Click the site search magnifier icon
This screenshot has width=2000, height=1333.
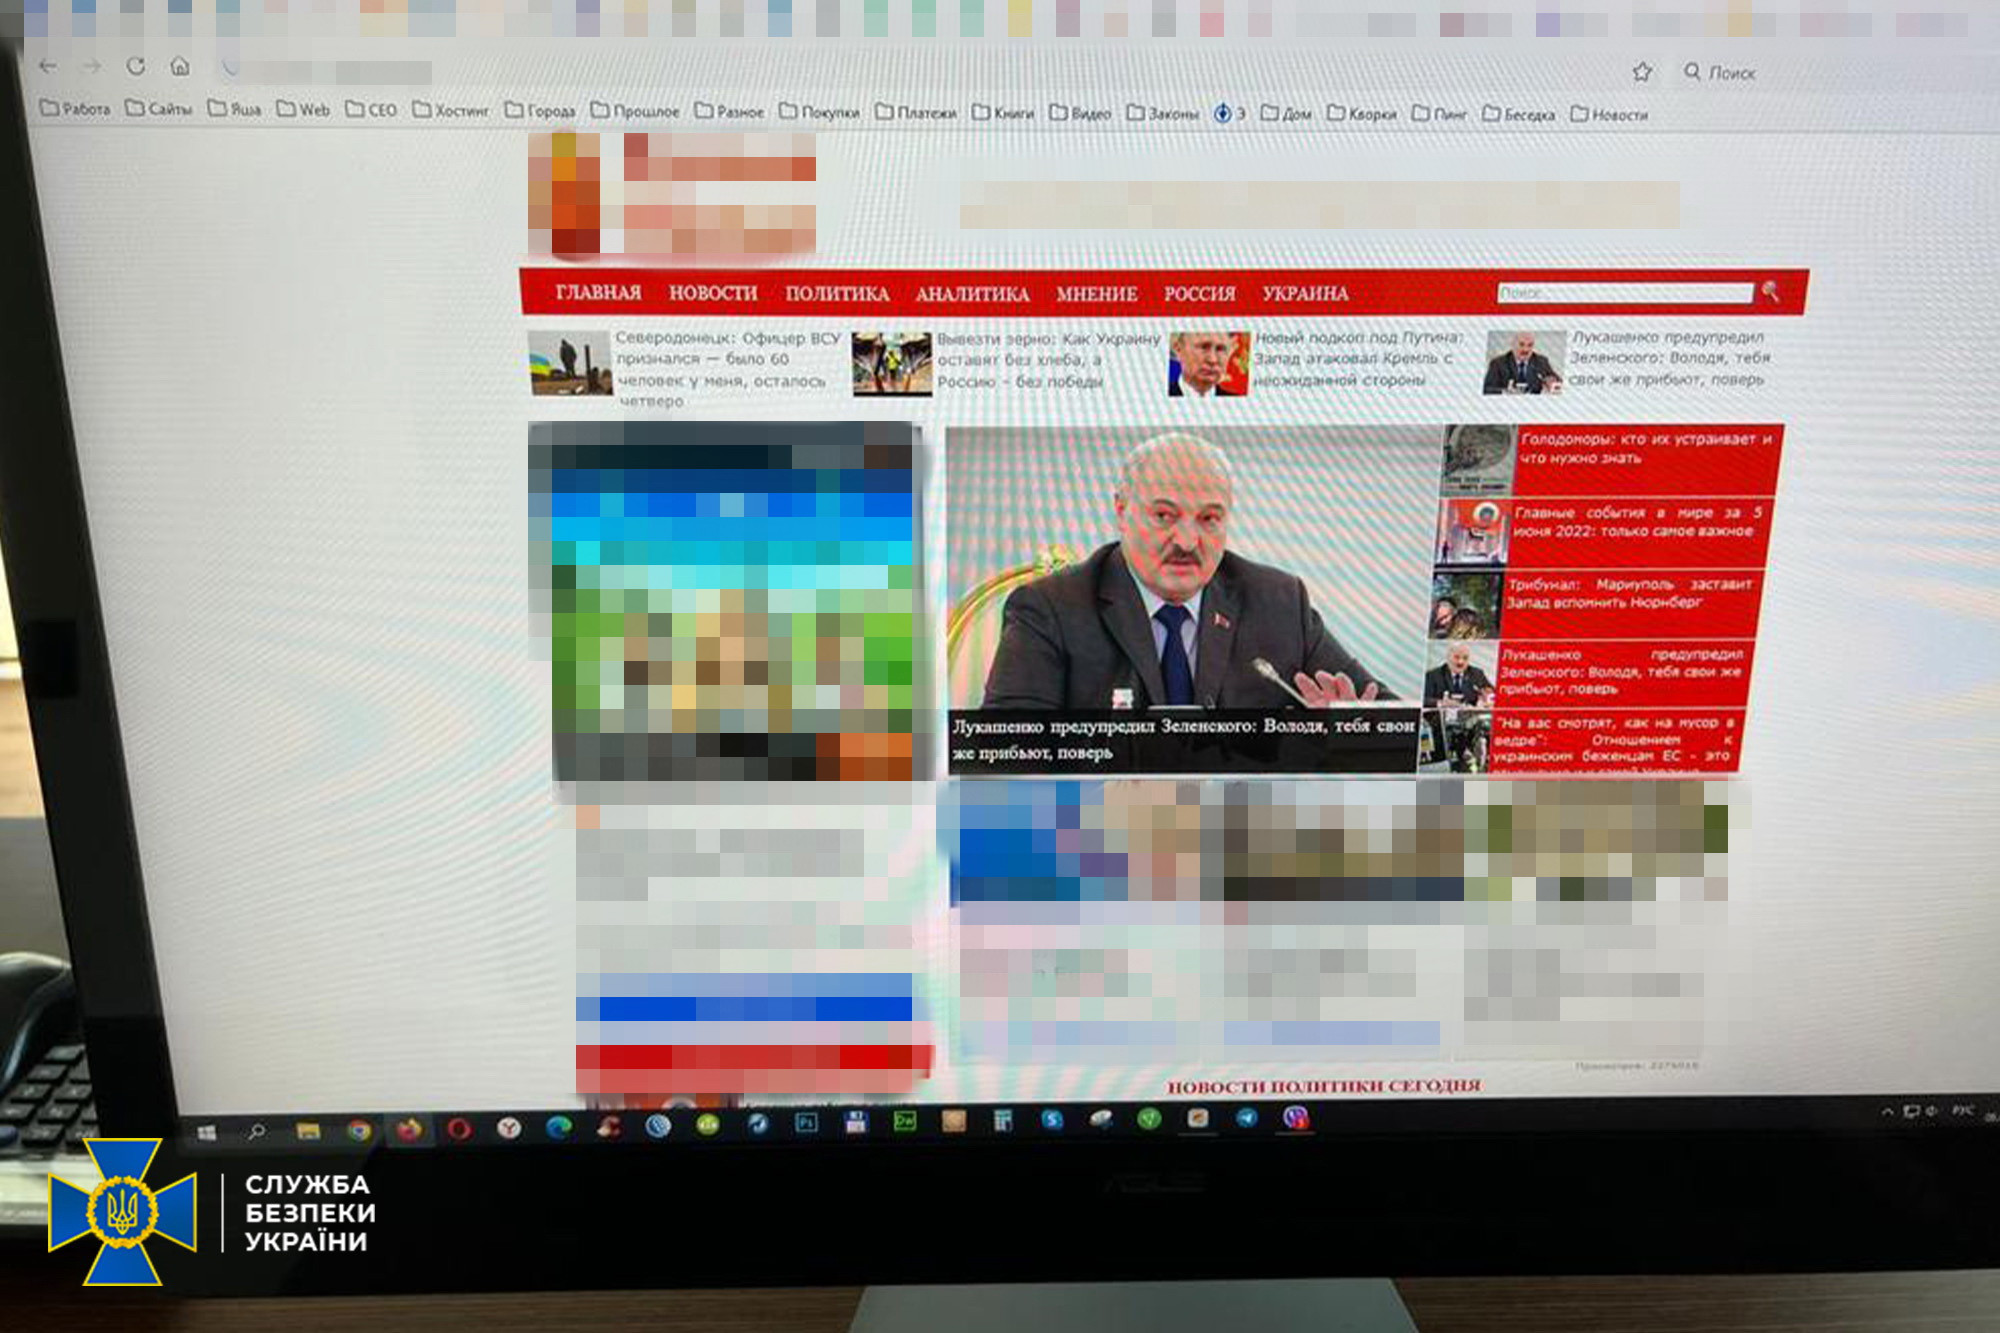pyautogui.click(x=1771, y=291)
